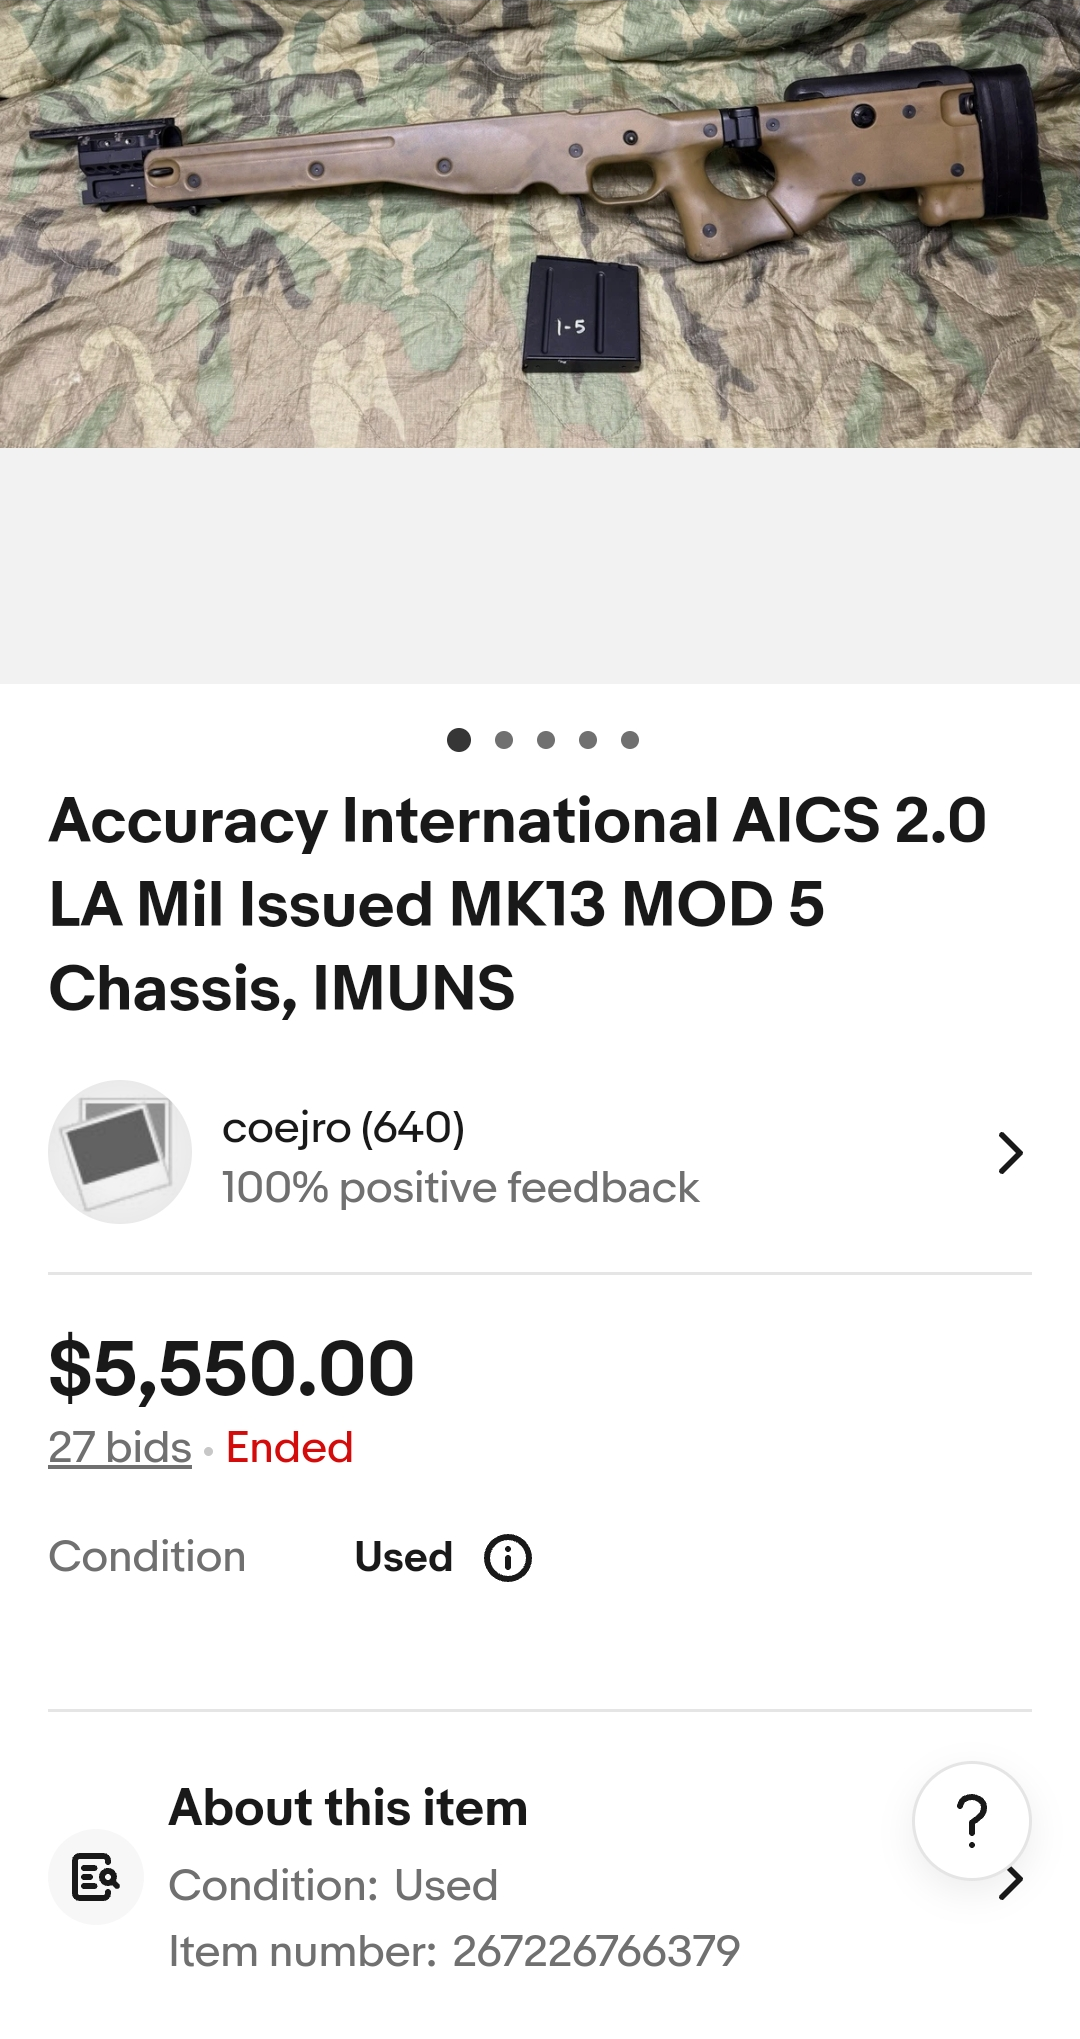Tap the red Ended status label
The image size is (1080, 2039).
tap(289, 1447)
